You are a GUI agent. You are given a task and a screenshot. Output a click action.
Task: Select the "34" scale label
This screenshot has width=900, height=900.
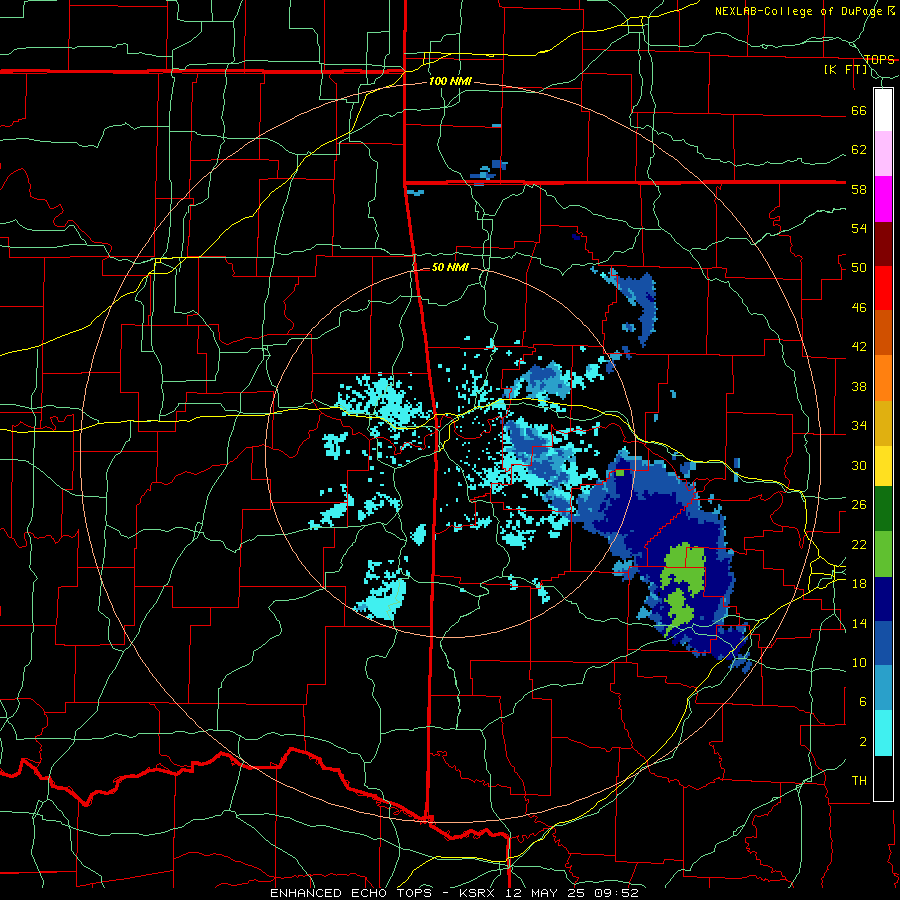point(859,426)
